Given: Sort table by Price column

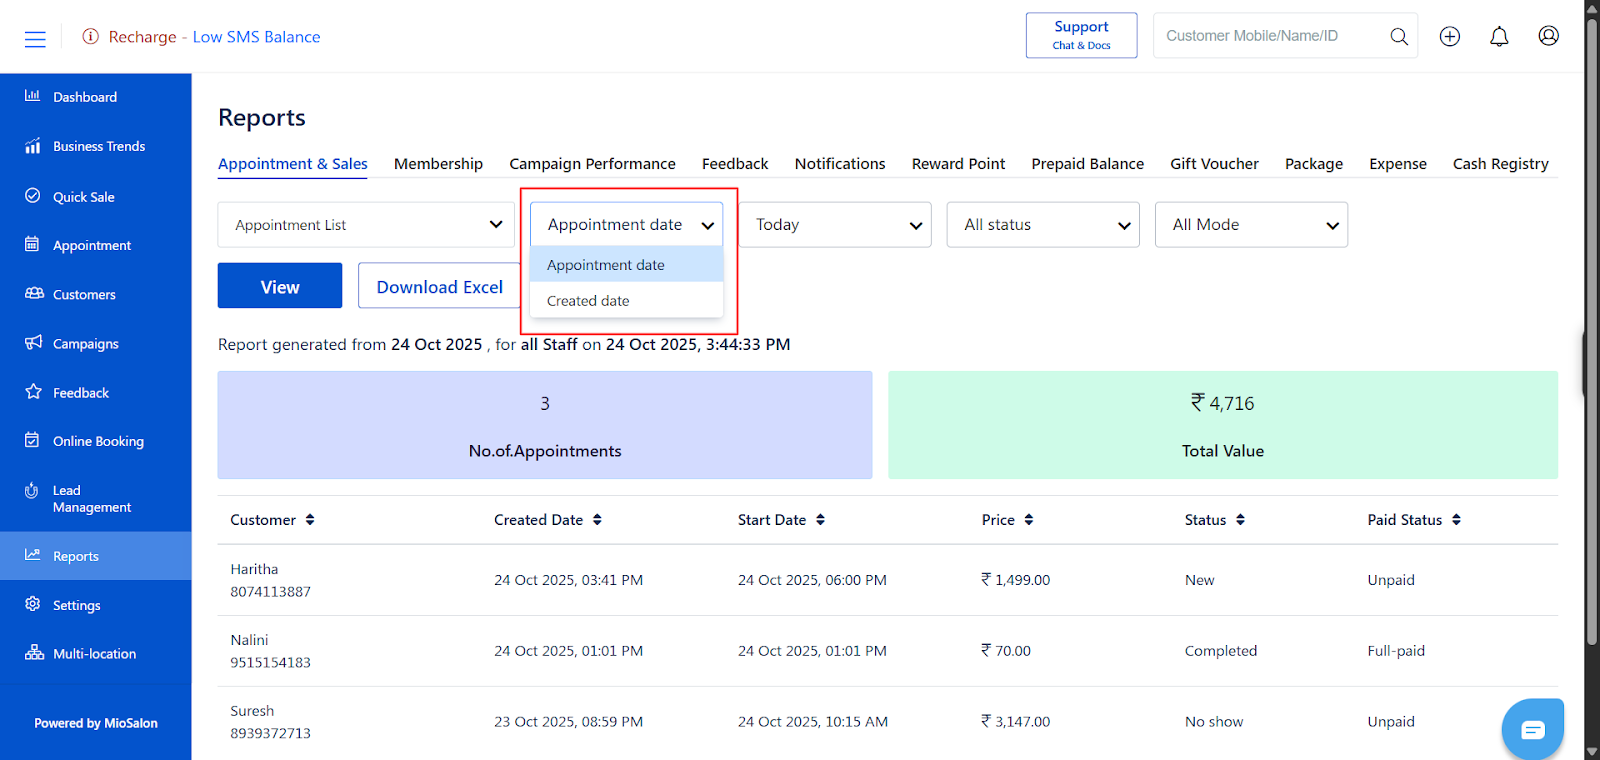Looking at the screenshot, I should pyautogui.click(x=1029, y=520).
